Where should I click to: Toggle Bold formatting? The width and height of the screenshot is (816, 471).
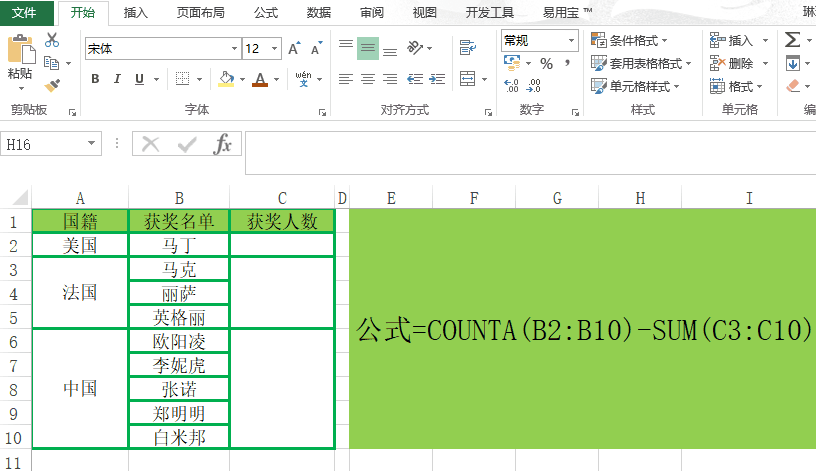point(95,79)
